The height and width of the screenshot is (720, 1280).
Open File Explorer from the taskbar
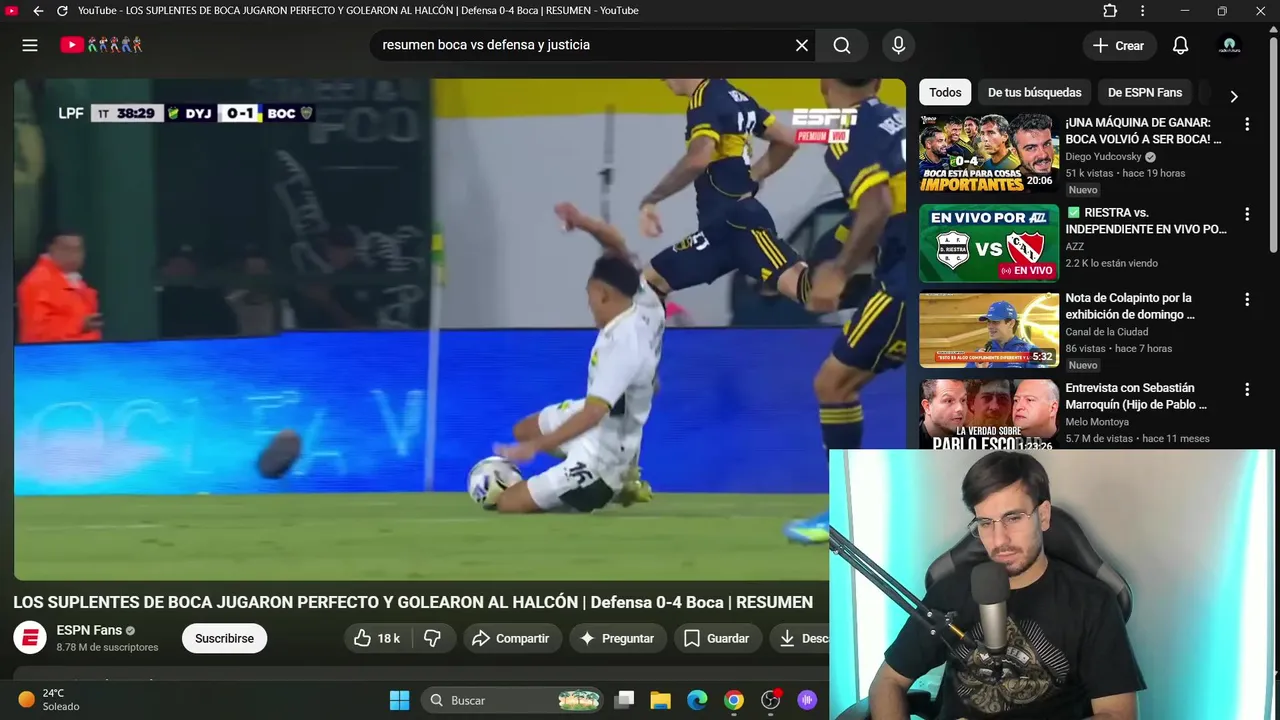(660, 700)
